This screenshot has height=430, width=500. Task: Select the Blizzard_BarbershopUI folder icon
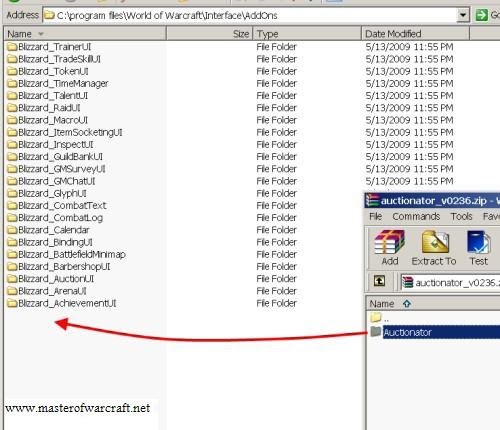12,267
